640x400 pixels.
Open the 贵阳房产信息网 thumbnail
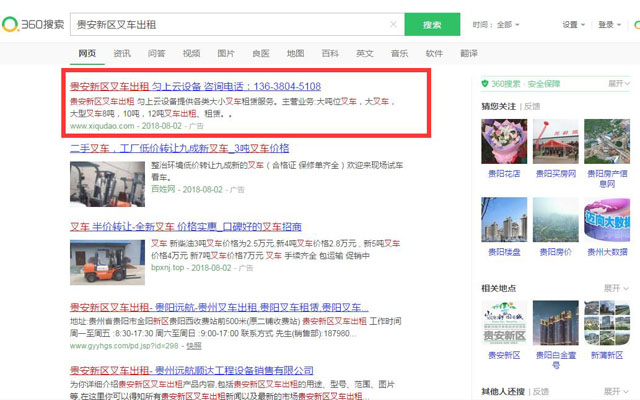607,141
